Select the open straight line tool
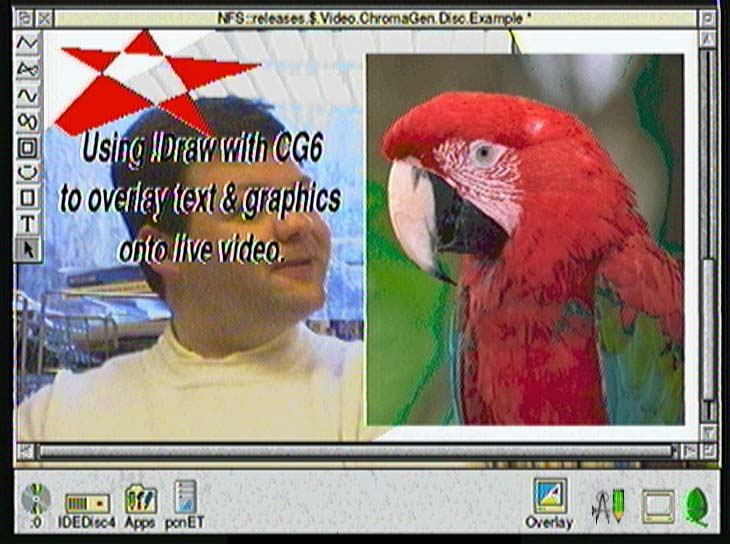This screenshot has height=544, width=730. click(x=28, y=43)
